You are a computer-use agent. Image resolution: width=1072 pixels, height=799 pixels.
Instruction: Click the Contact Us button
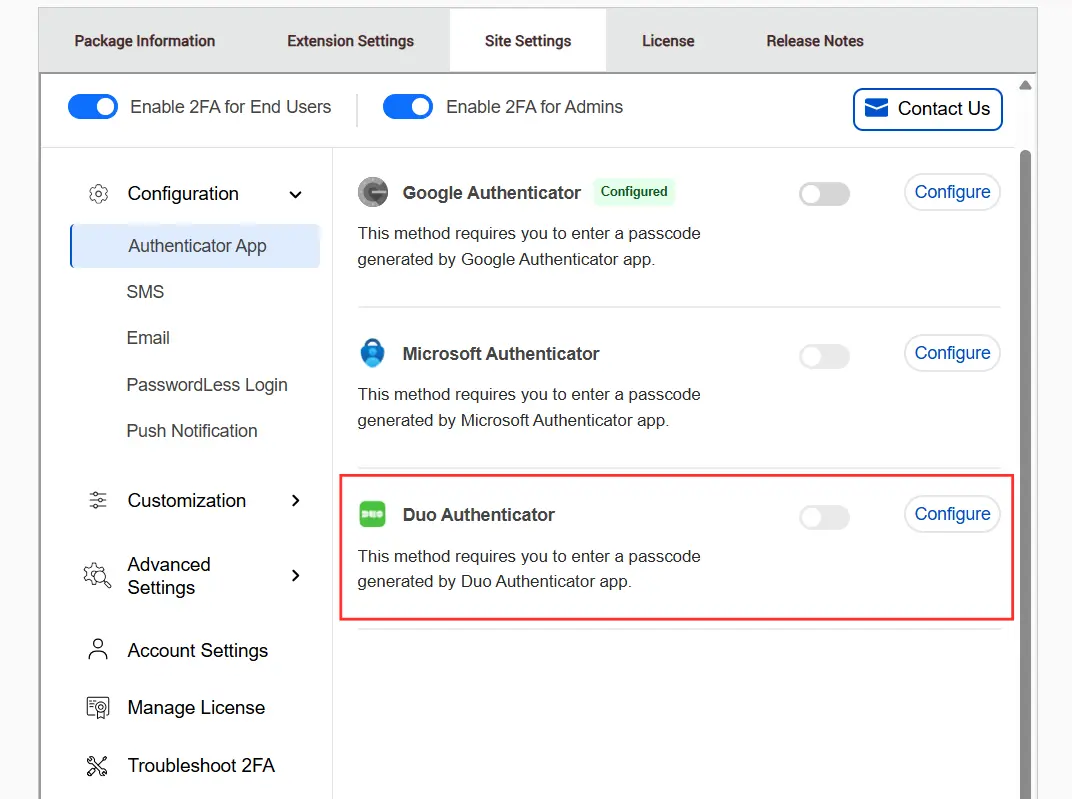tap(928, 109)
